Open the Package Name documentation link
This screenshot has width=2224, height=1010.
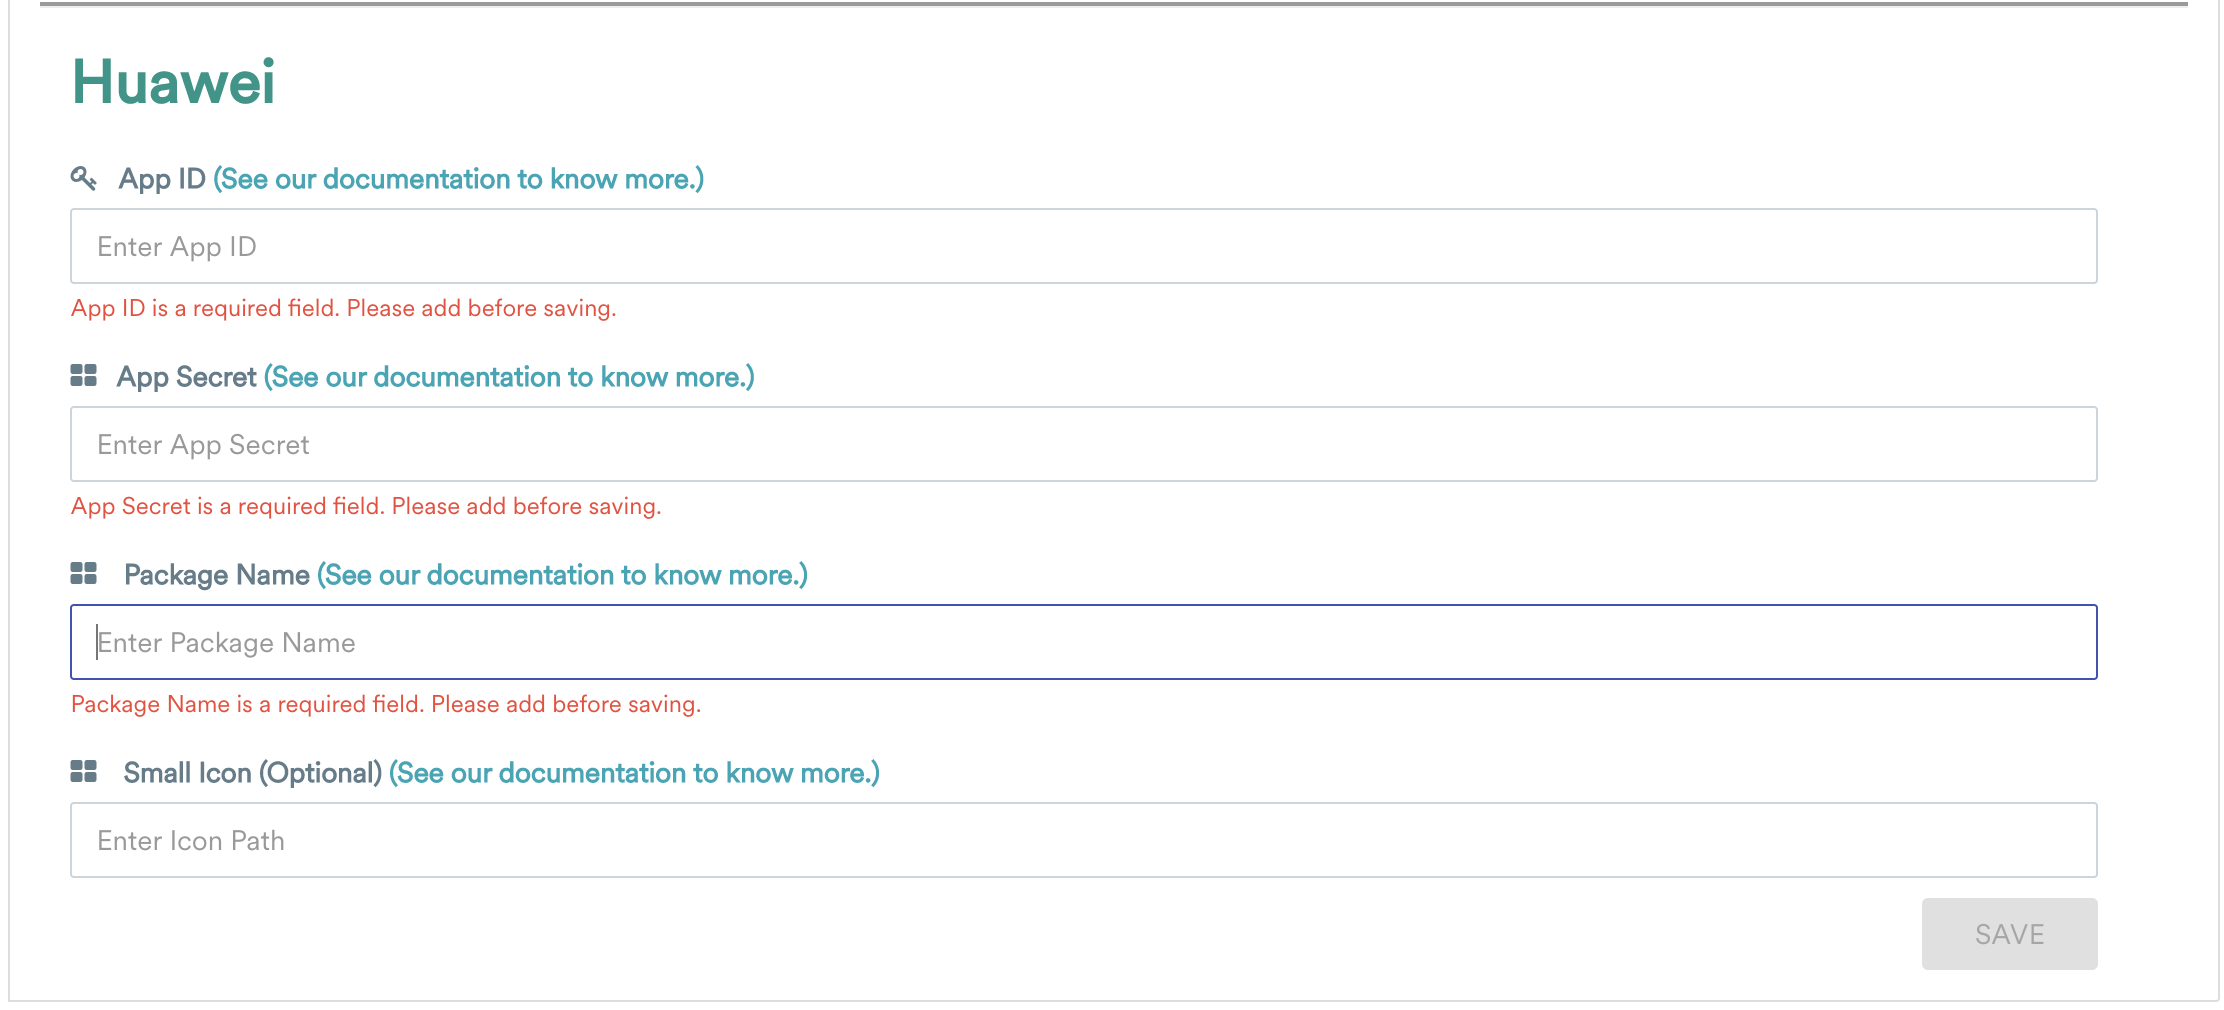pyautogui.click(x=563, y=575)
